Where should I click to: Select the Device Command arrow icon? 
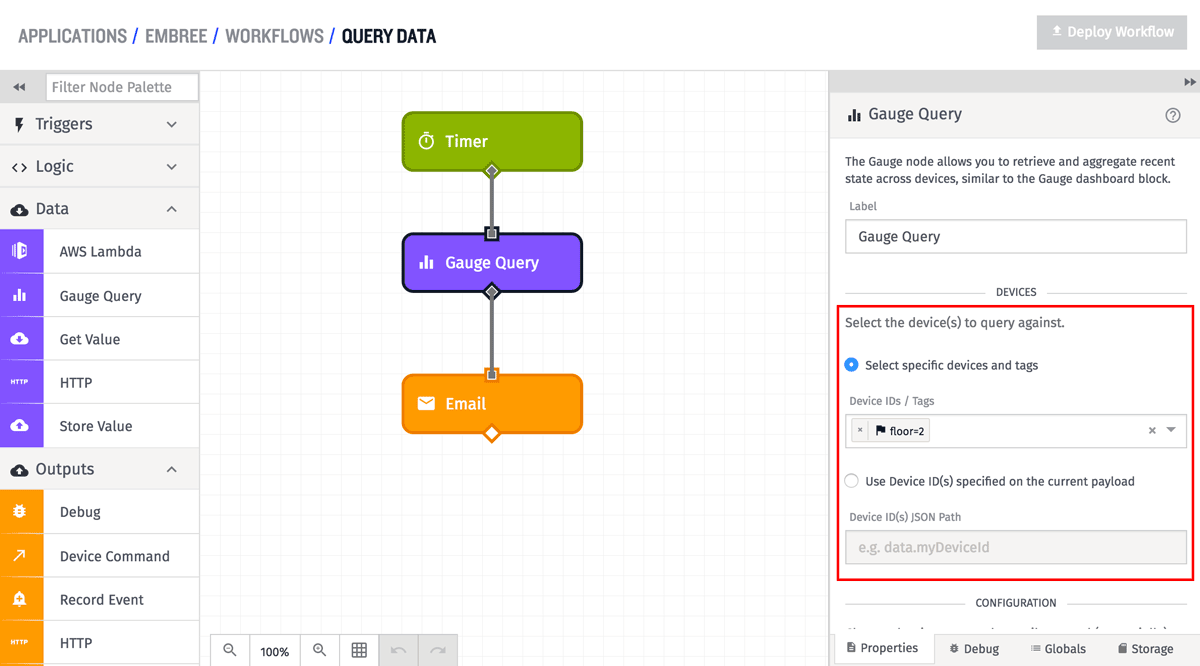pos(19,556)
